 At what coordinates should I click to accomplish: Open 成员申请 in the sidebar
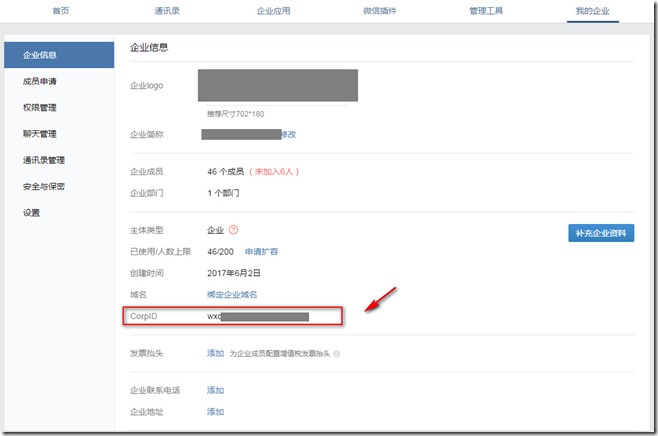(x=39, y=81)
